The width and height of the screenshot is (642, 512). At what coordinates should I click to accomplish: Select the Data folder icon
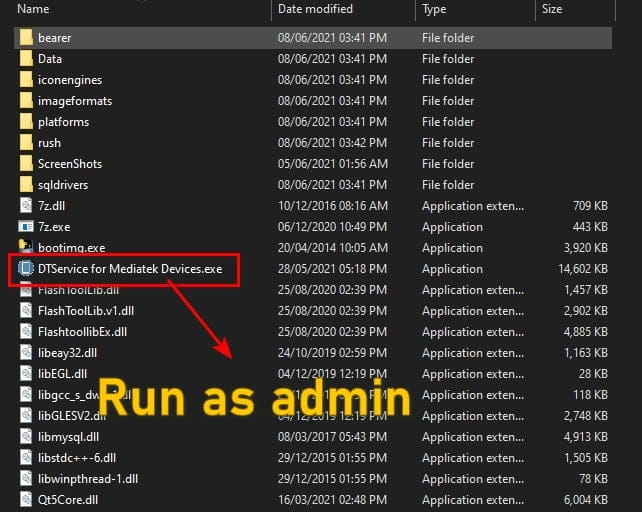(25, 59)
